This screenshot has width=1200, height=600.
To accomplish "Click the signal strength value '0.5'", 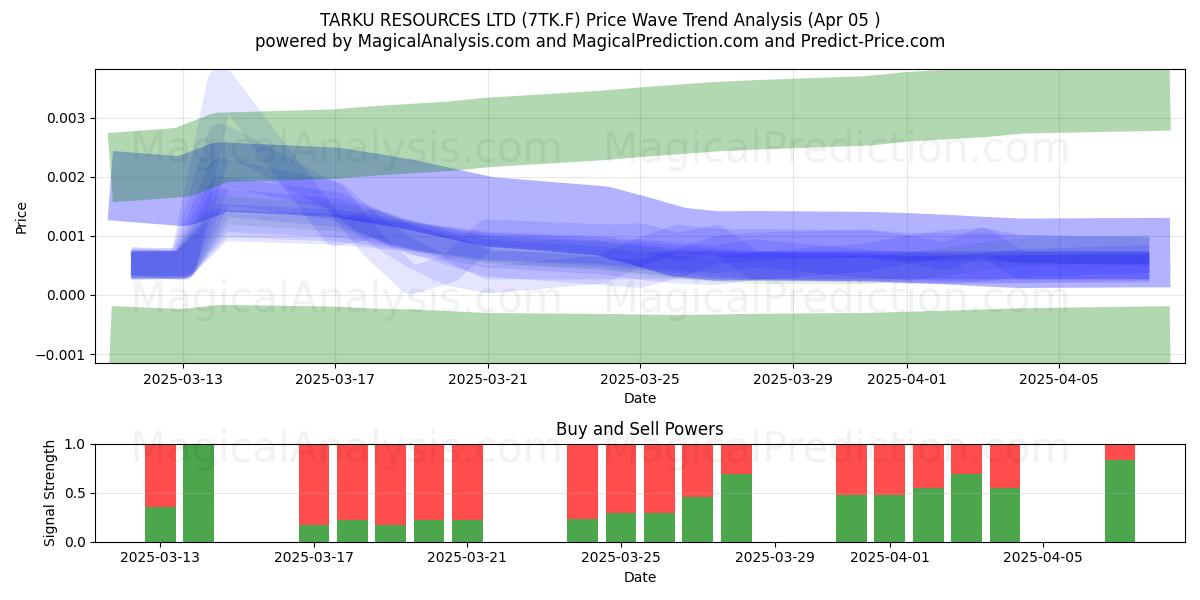I will click(x=77, y=493).
